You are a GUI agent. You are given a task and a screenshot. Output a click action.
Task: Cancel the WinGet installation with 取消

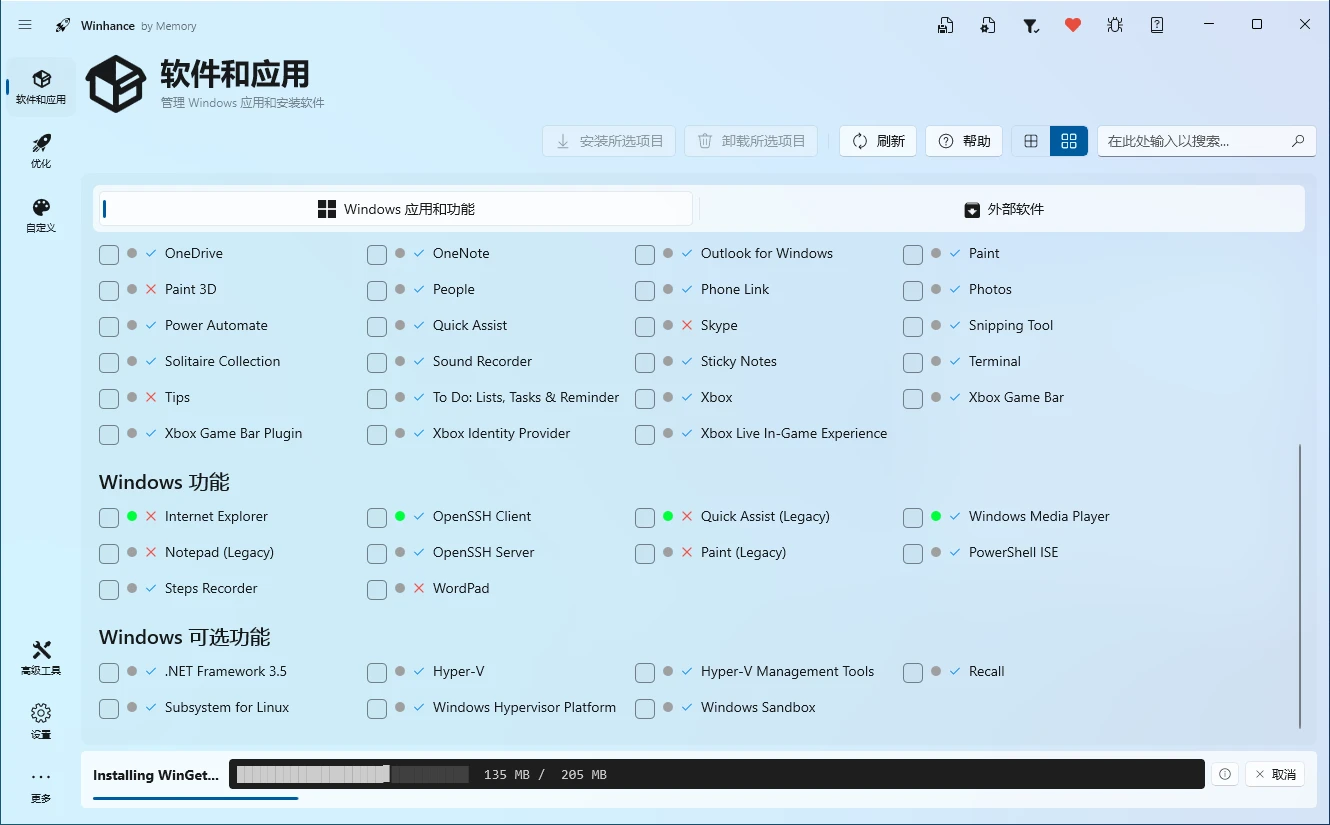[x=1274, y=774]
